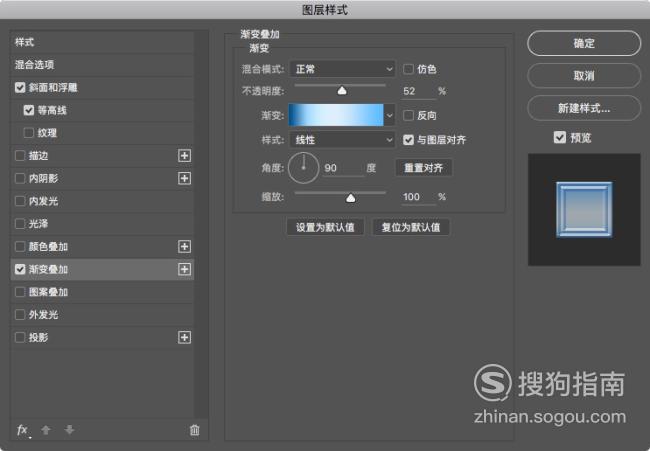The height and width of the screenshot is (451, 650).
Task: Click 复位为默认值 button
Action: click(411, 227)
